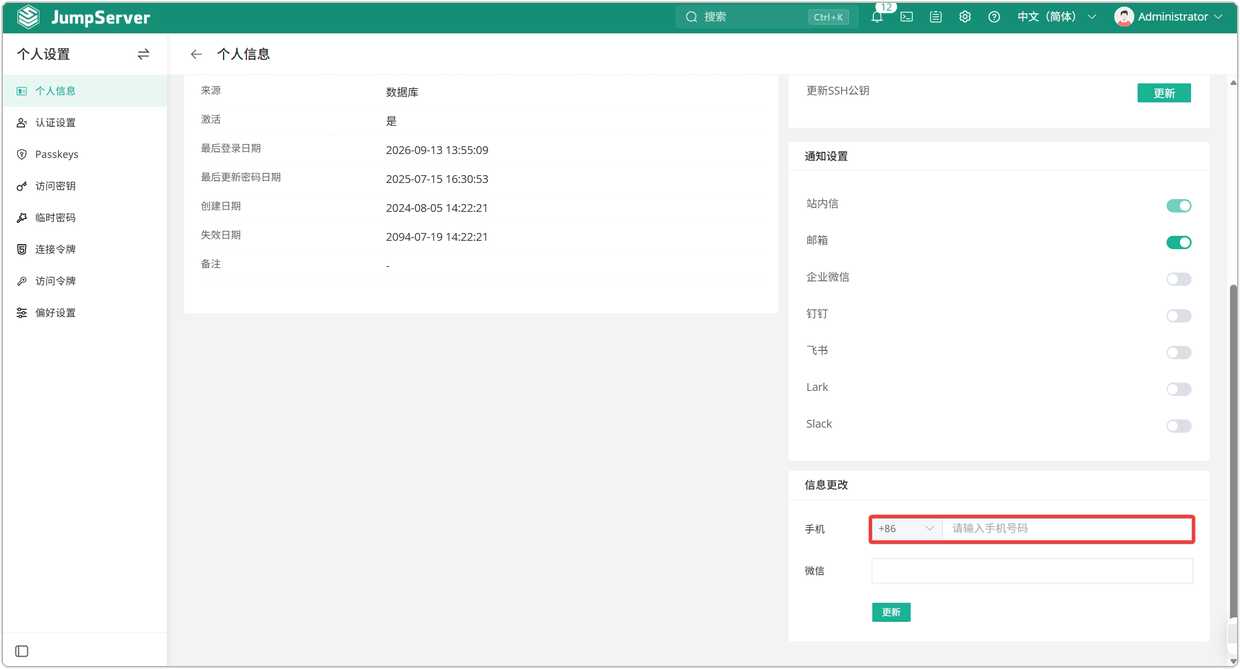Click the 微信 input field
The image size is (1240, 669).
[1032, 571]
